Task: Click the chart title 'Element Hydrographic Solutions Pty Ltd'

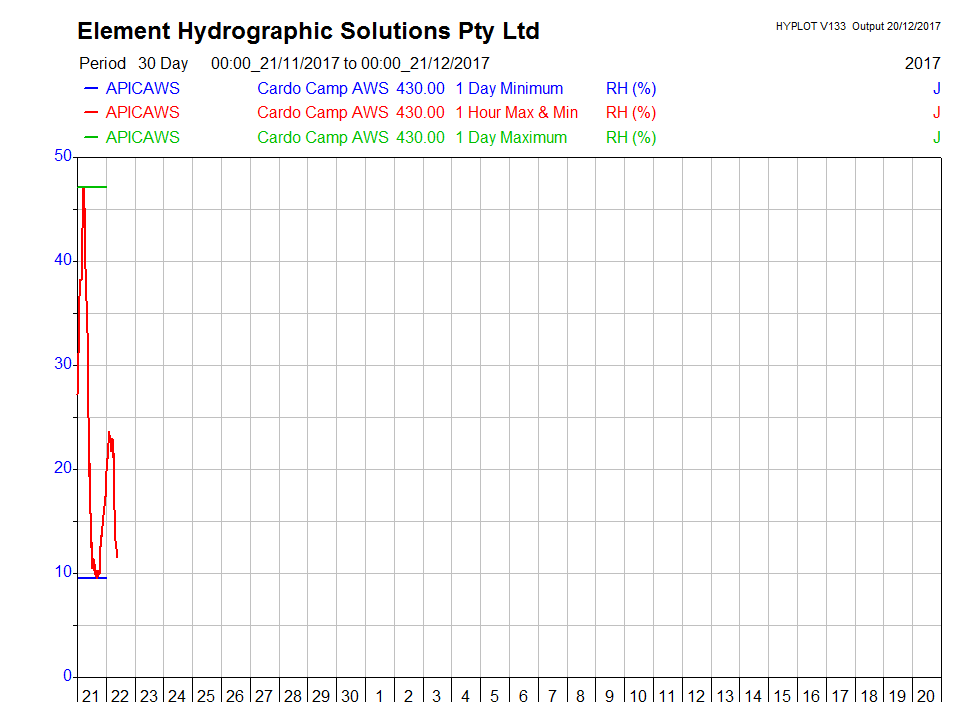Action: pos(308,31)
